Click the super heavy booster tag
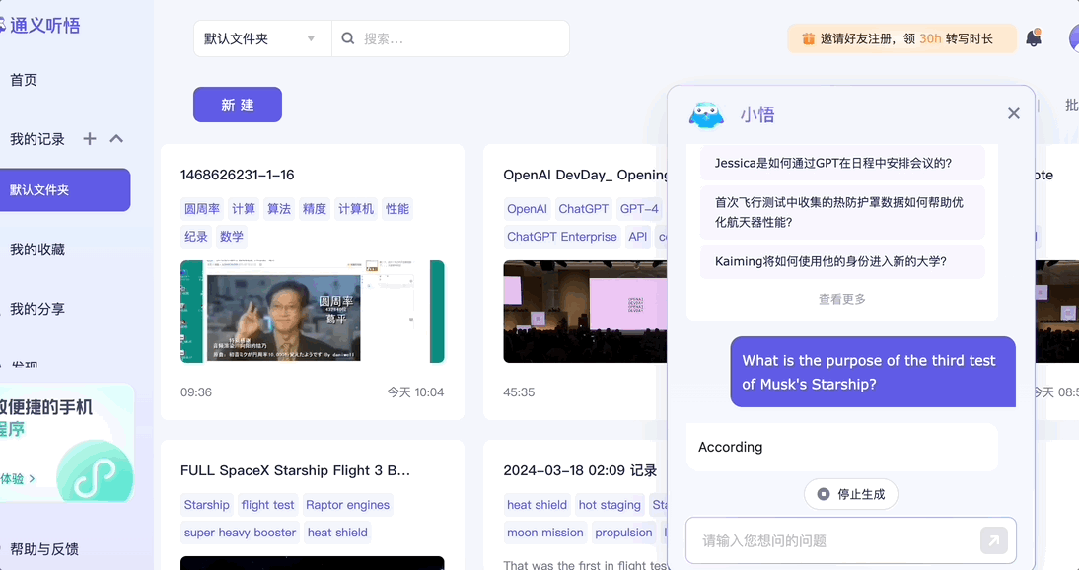 (239, 532)
